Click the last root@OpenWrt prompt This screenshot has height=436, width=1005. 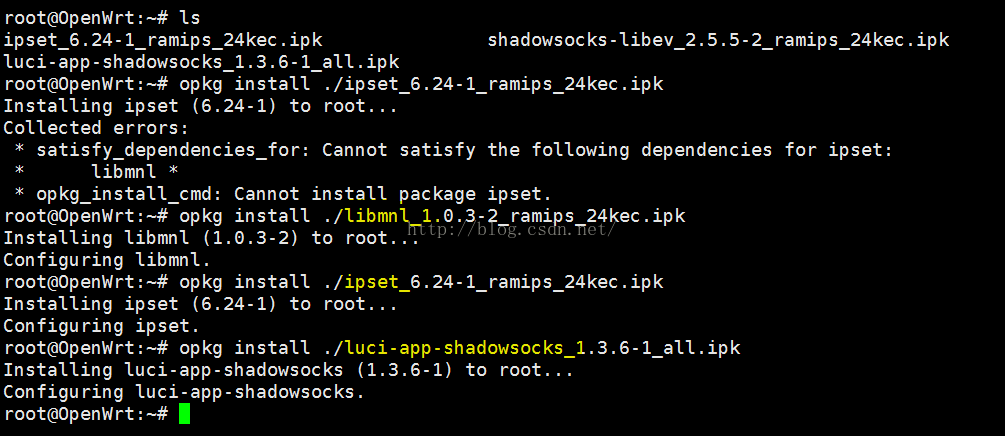click(x=86, y=414)
